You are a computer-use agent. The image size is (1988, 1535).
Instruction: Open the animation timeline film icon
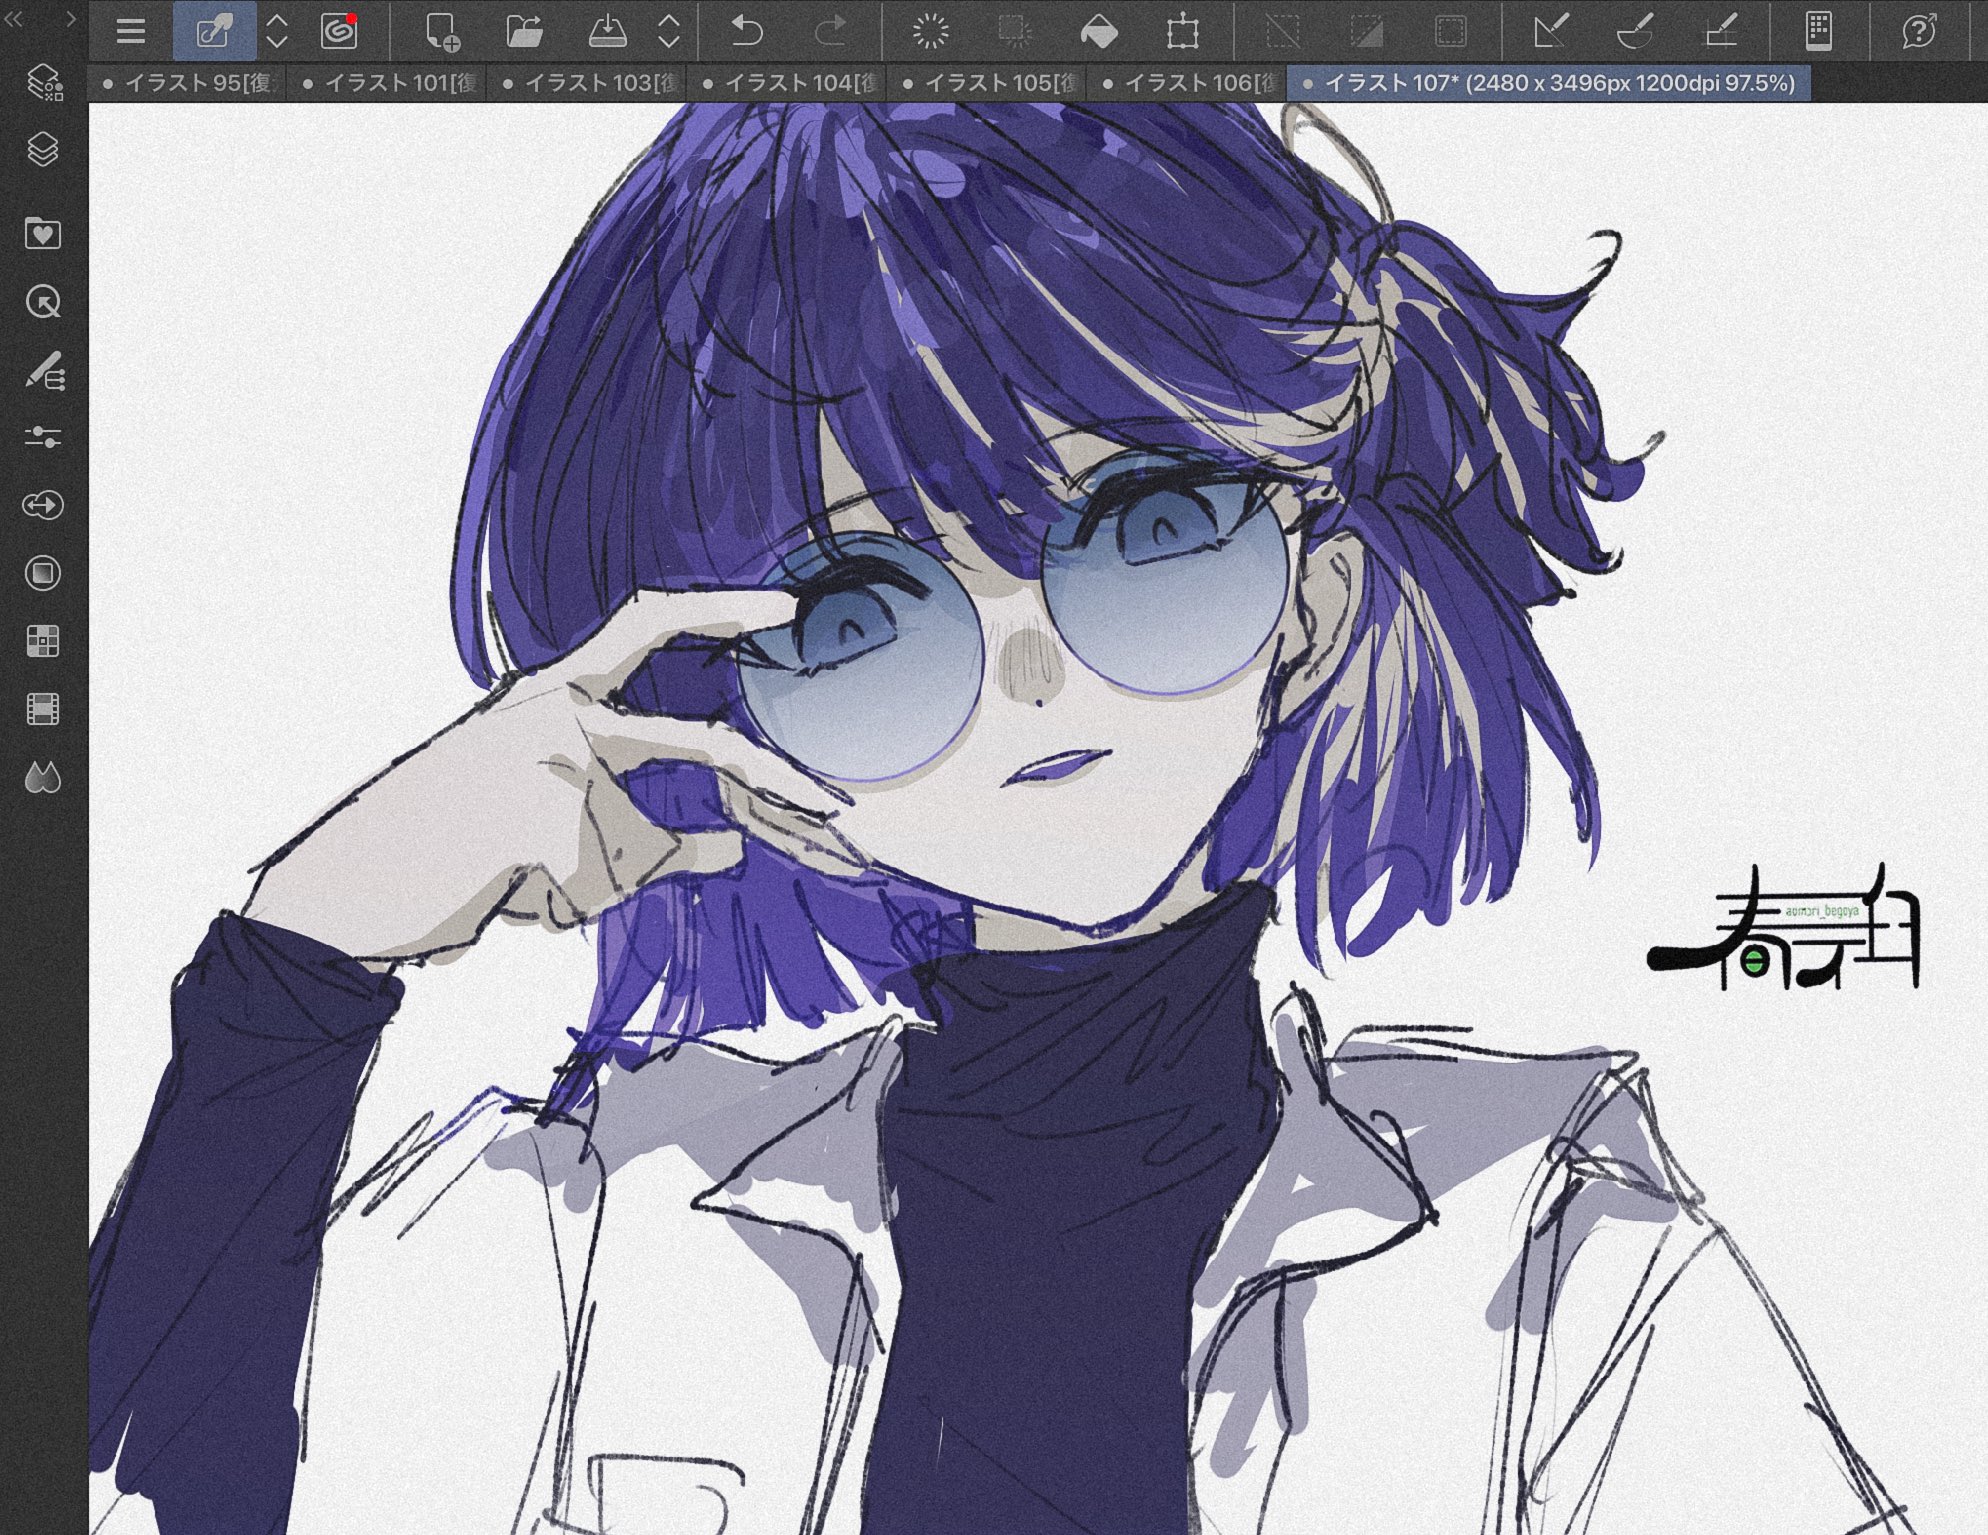coord(43,709)
